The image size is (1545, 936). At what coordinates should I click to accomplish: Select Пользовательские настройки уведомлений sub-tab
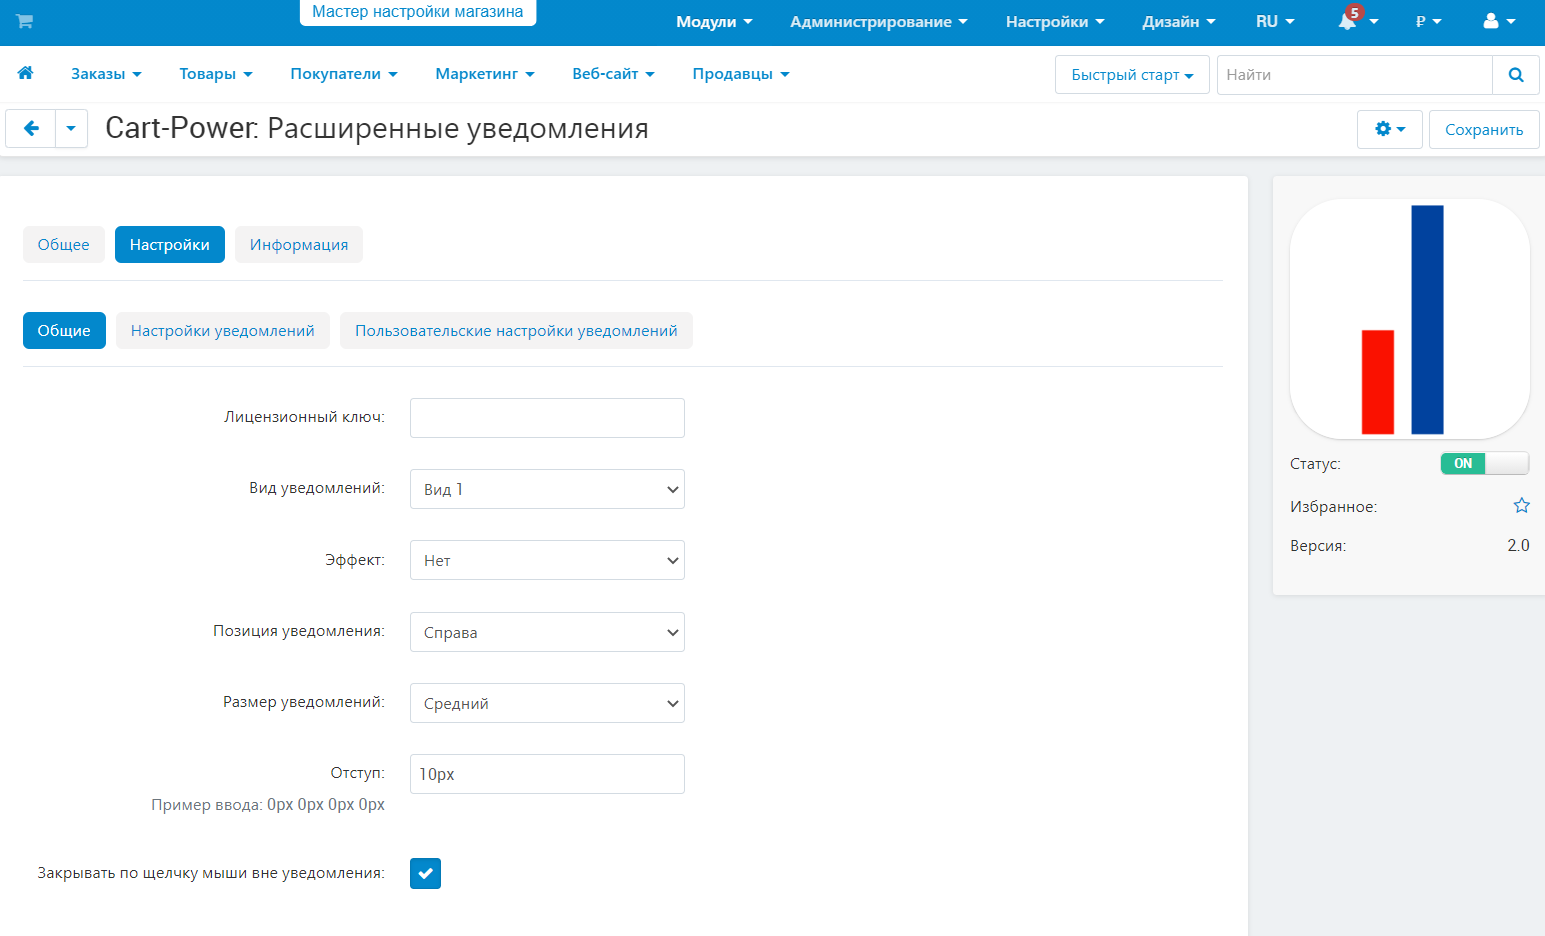point(516,331)
